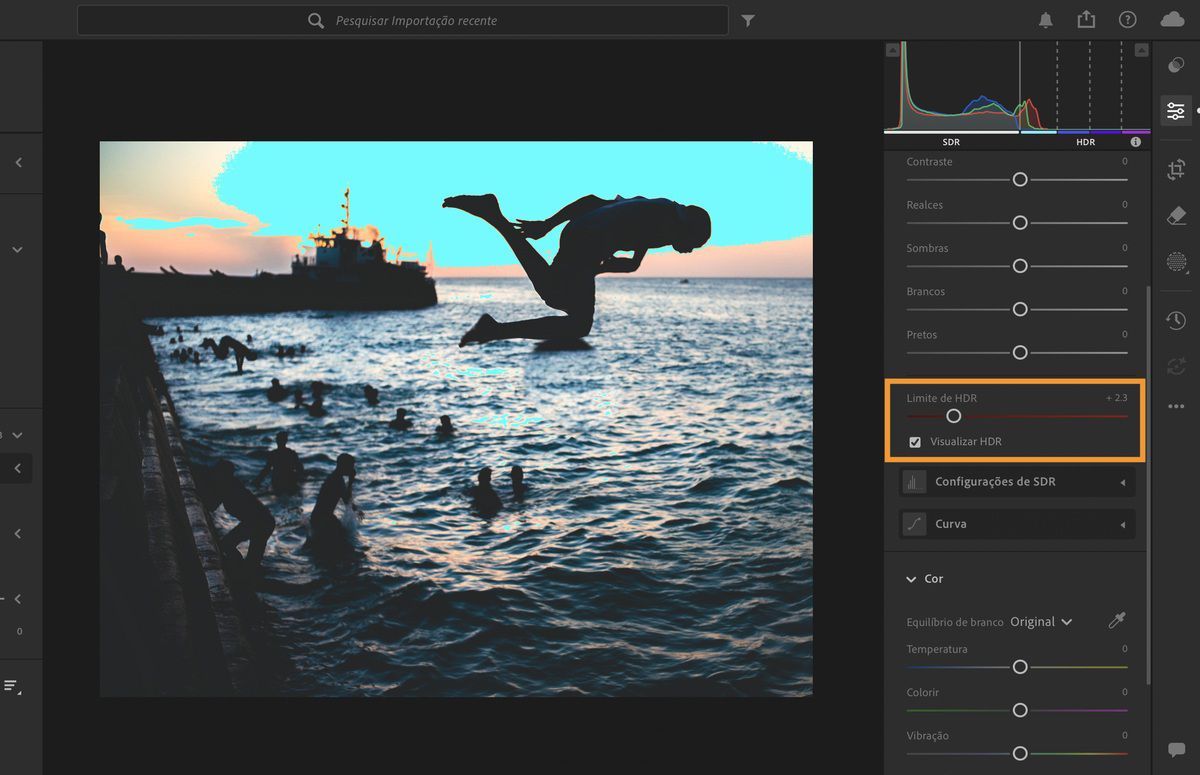Select the Healing brush tool
1200x775 pixels.
pyautogui.click(x=1176, y=216)
